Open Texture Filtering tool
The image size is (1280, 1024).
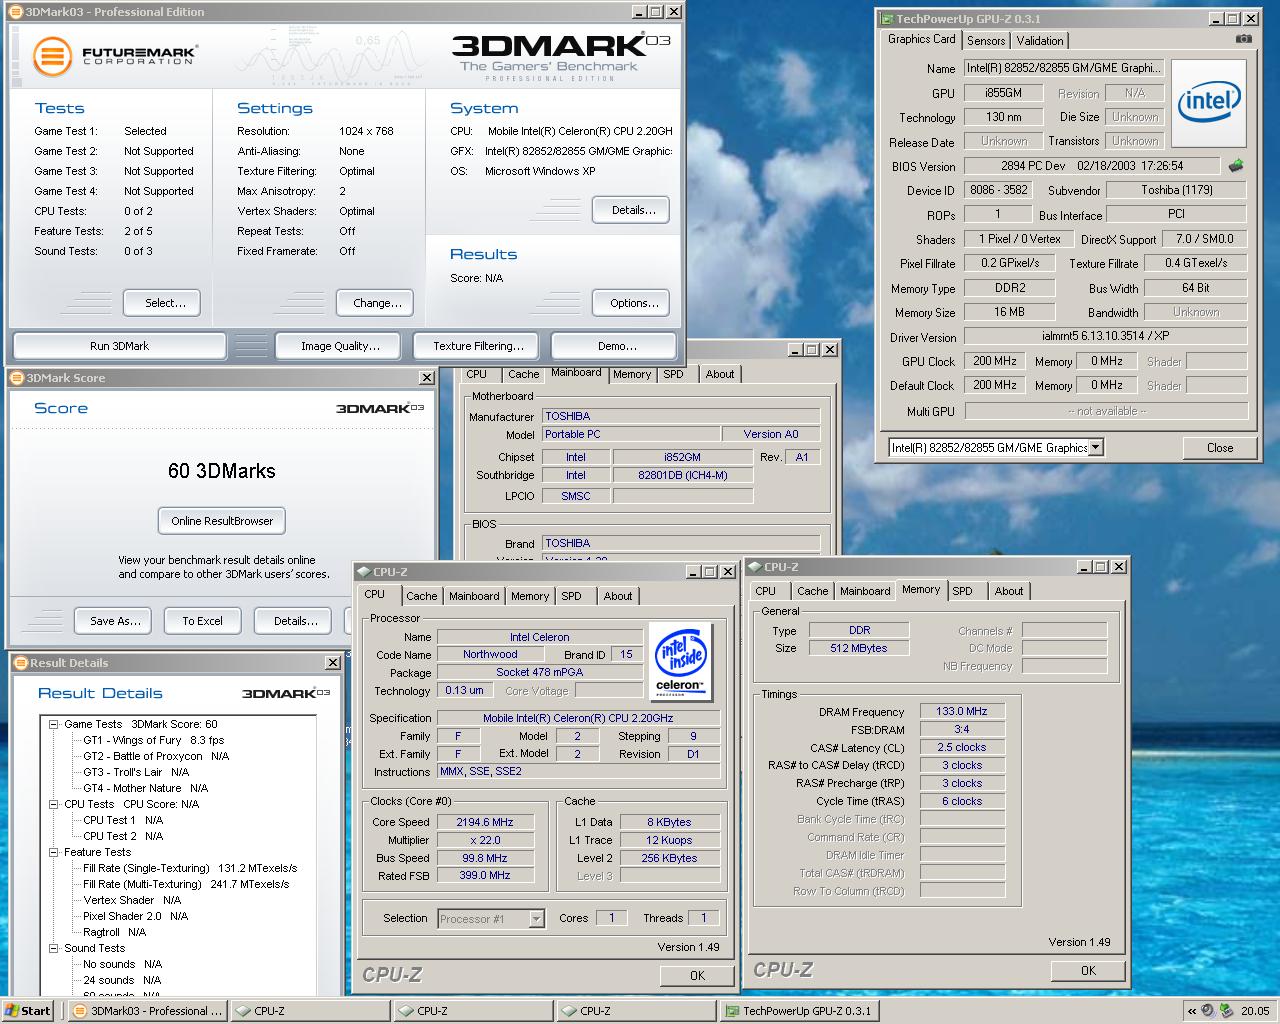[478, 346]
